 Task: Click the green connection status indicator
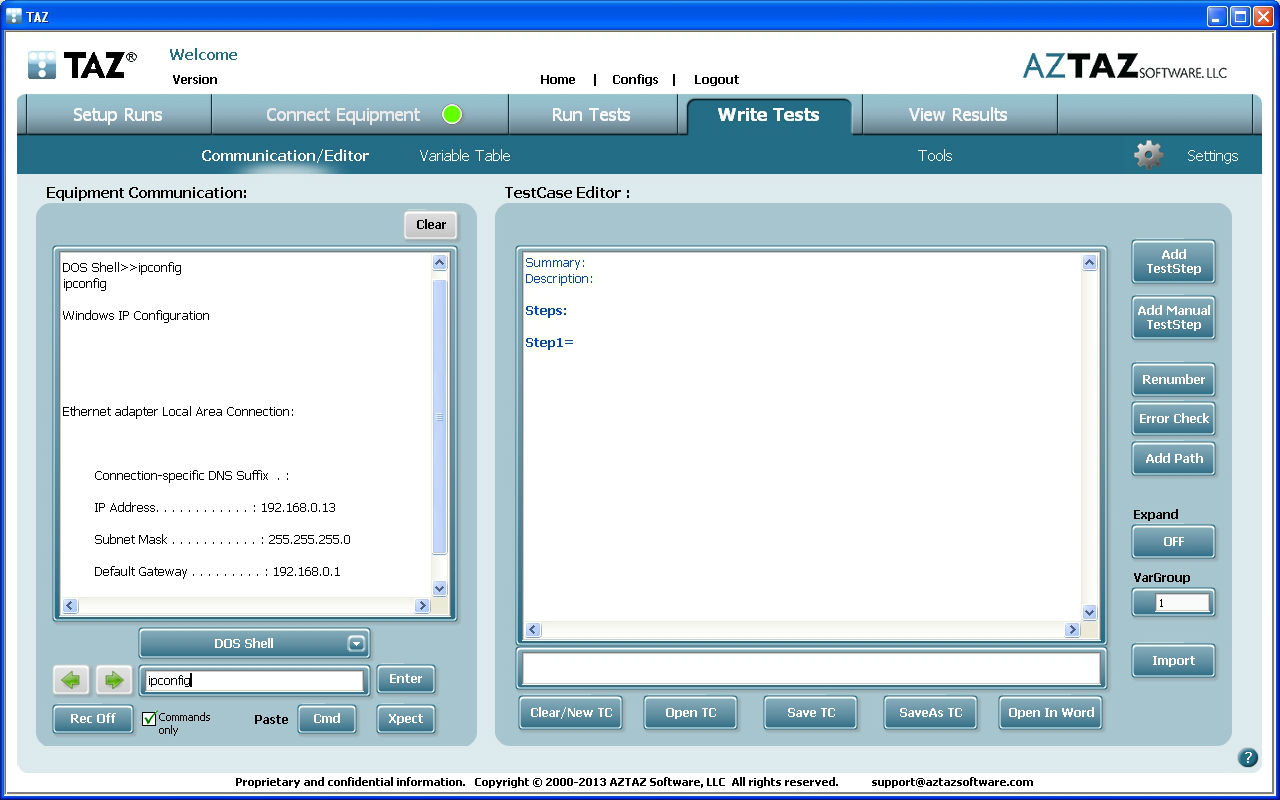[x=452, y=114]
